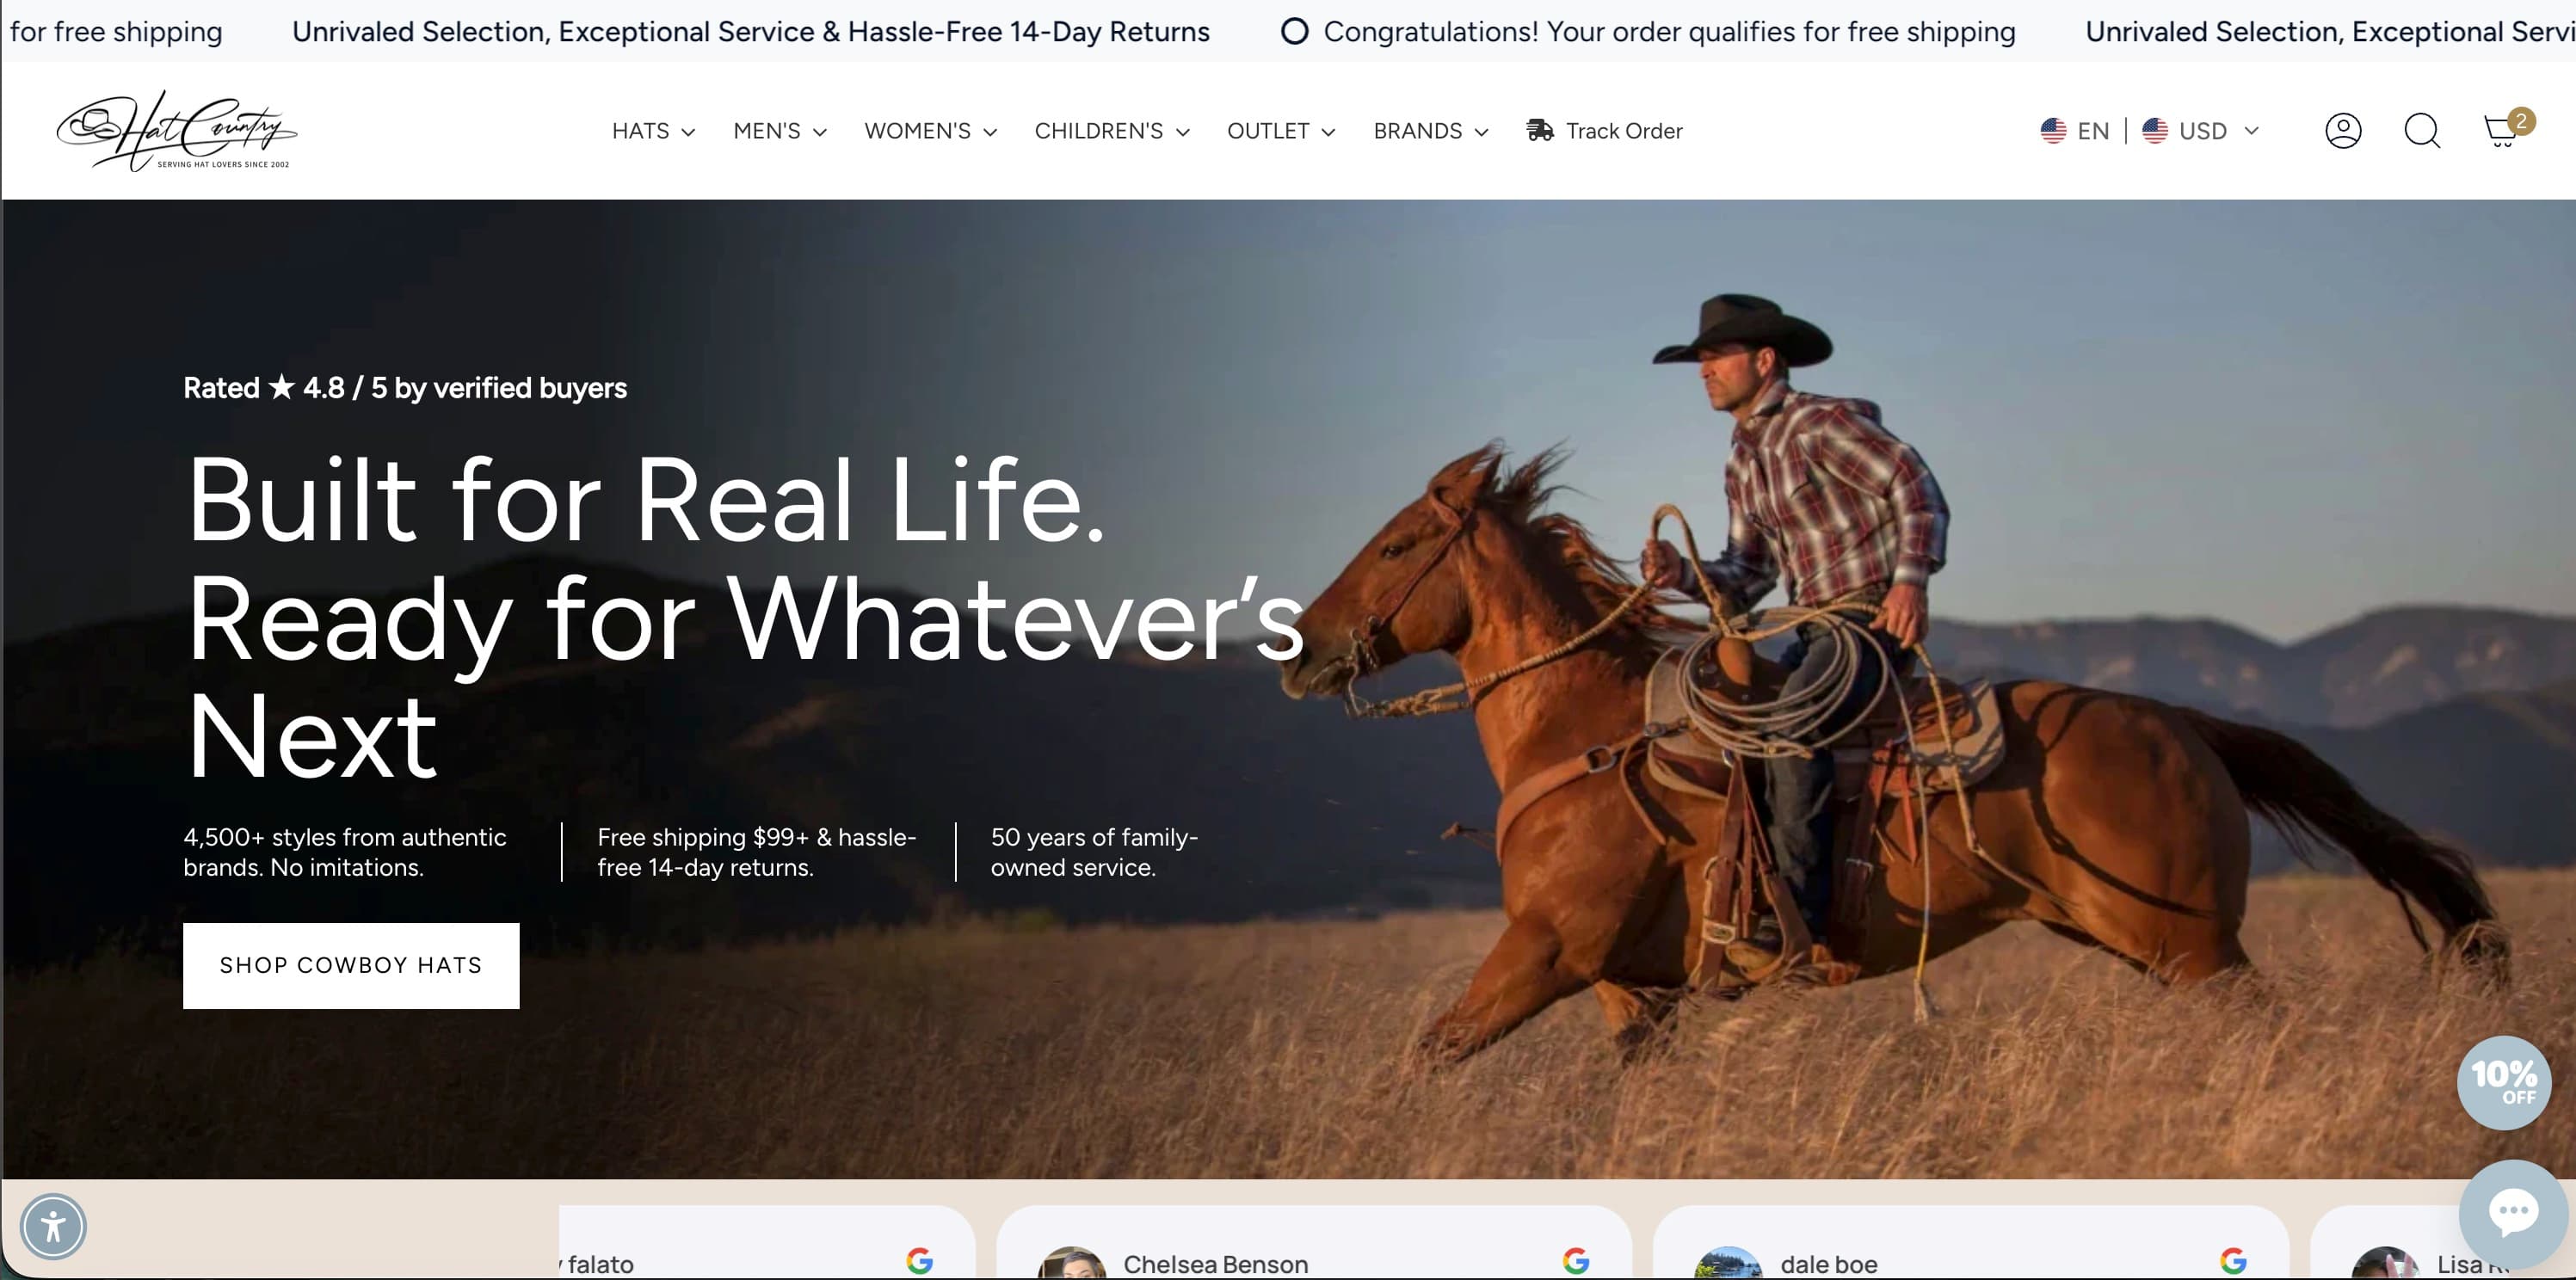Click the accessibility icon button
The height and width of the screenshot is (1280, 2576).
tap(53, 1226)
